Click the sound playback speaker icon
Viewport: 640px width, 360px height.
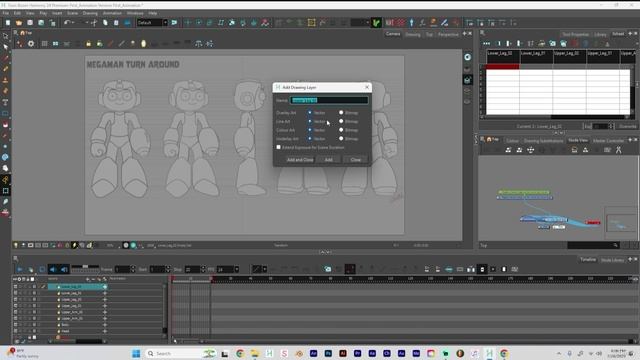[x=53, y=269]
